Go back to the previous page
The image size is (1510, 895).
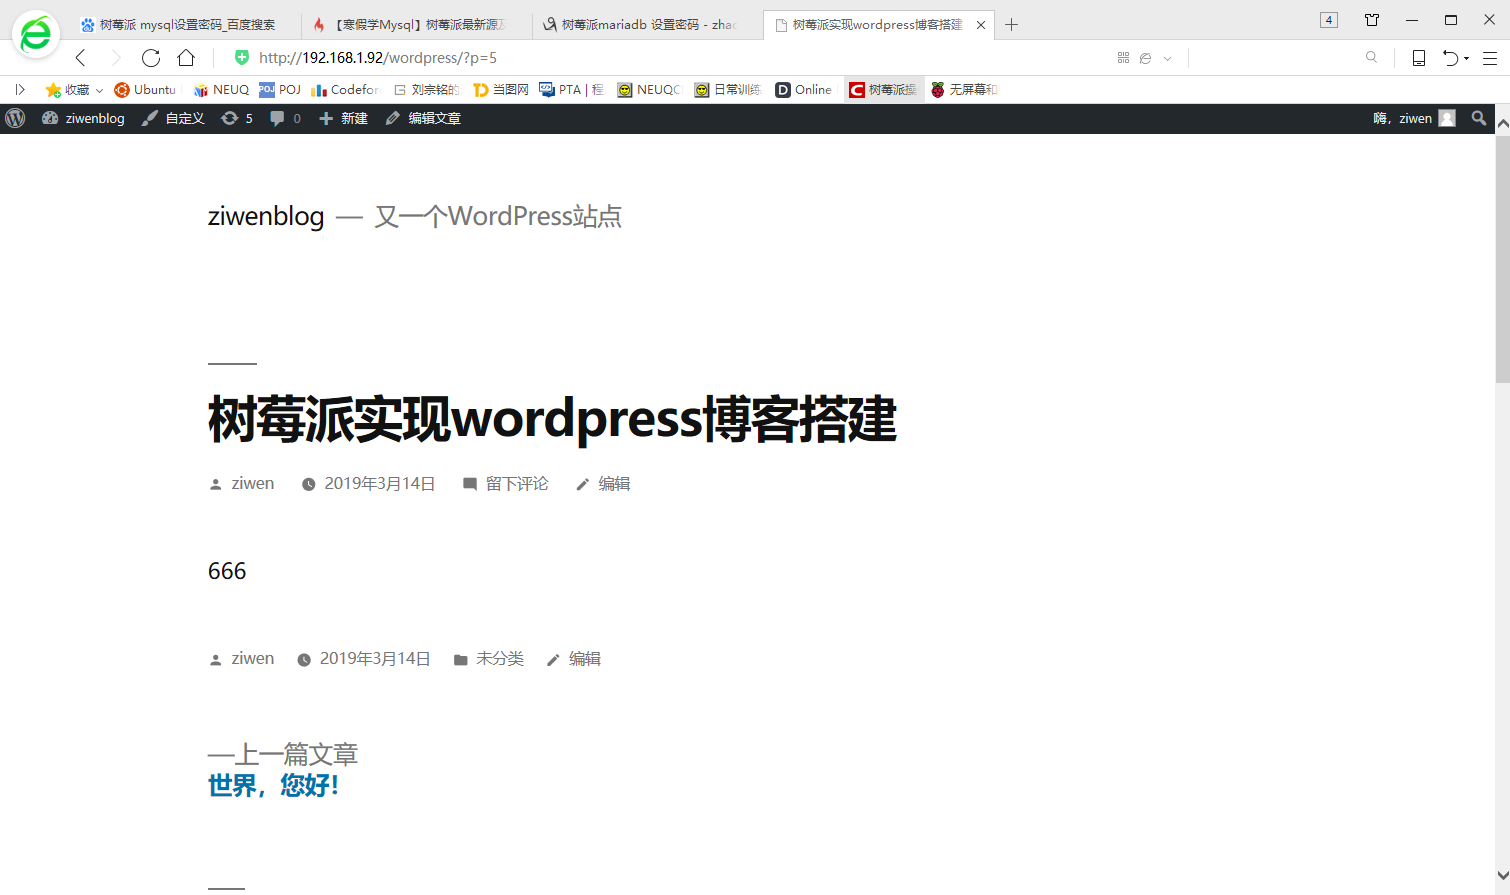point(81,58)
